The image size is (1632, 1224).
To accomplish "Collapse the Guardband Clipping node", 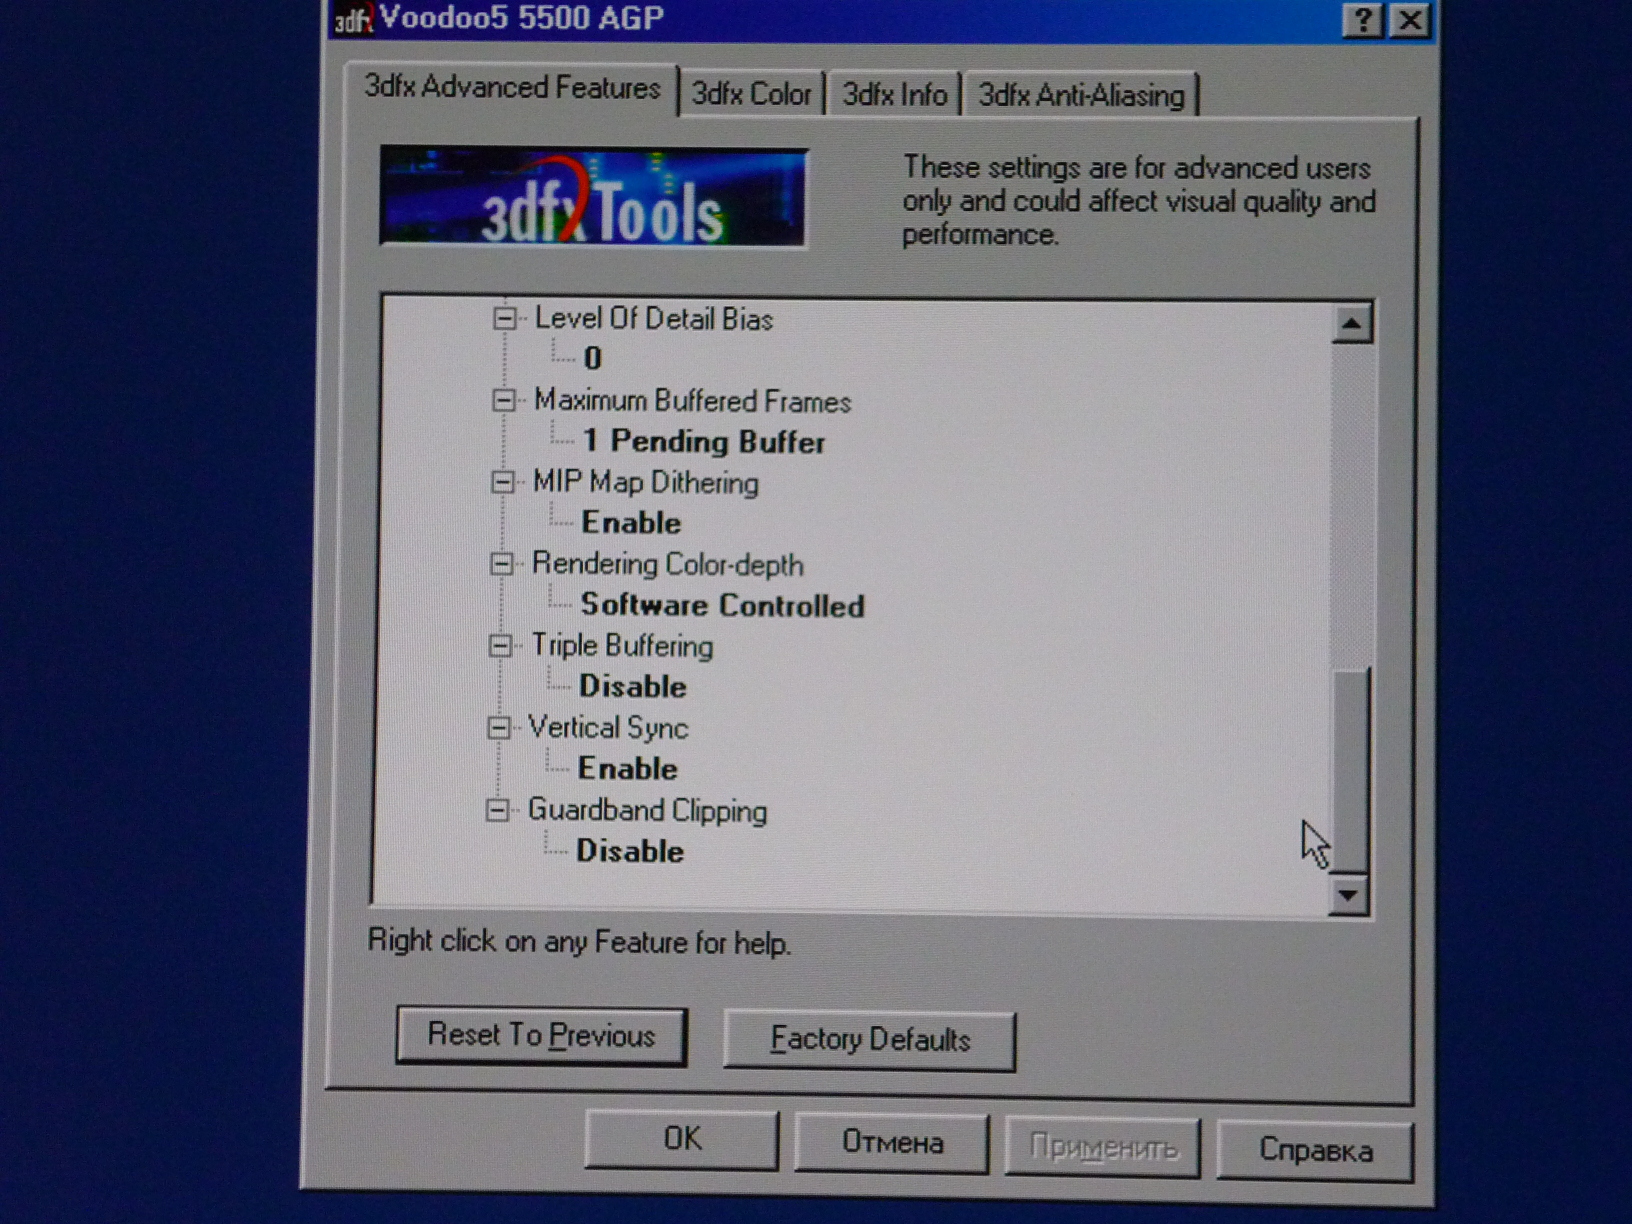I will 497,809.
